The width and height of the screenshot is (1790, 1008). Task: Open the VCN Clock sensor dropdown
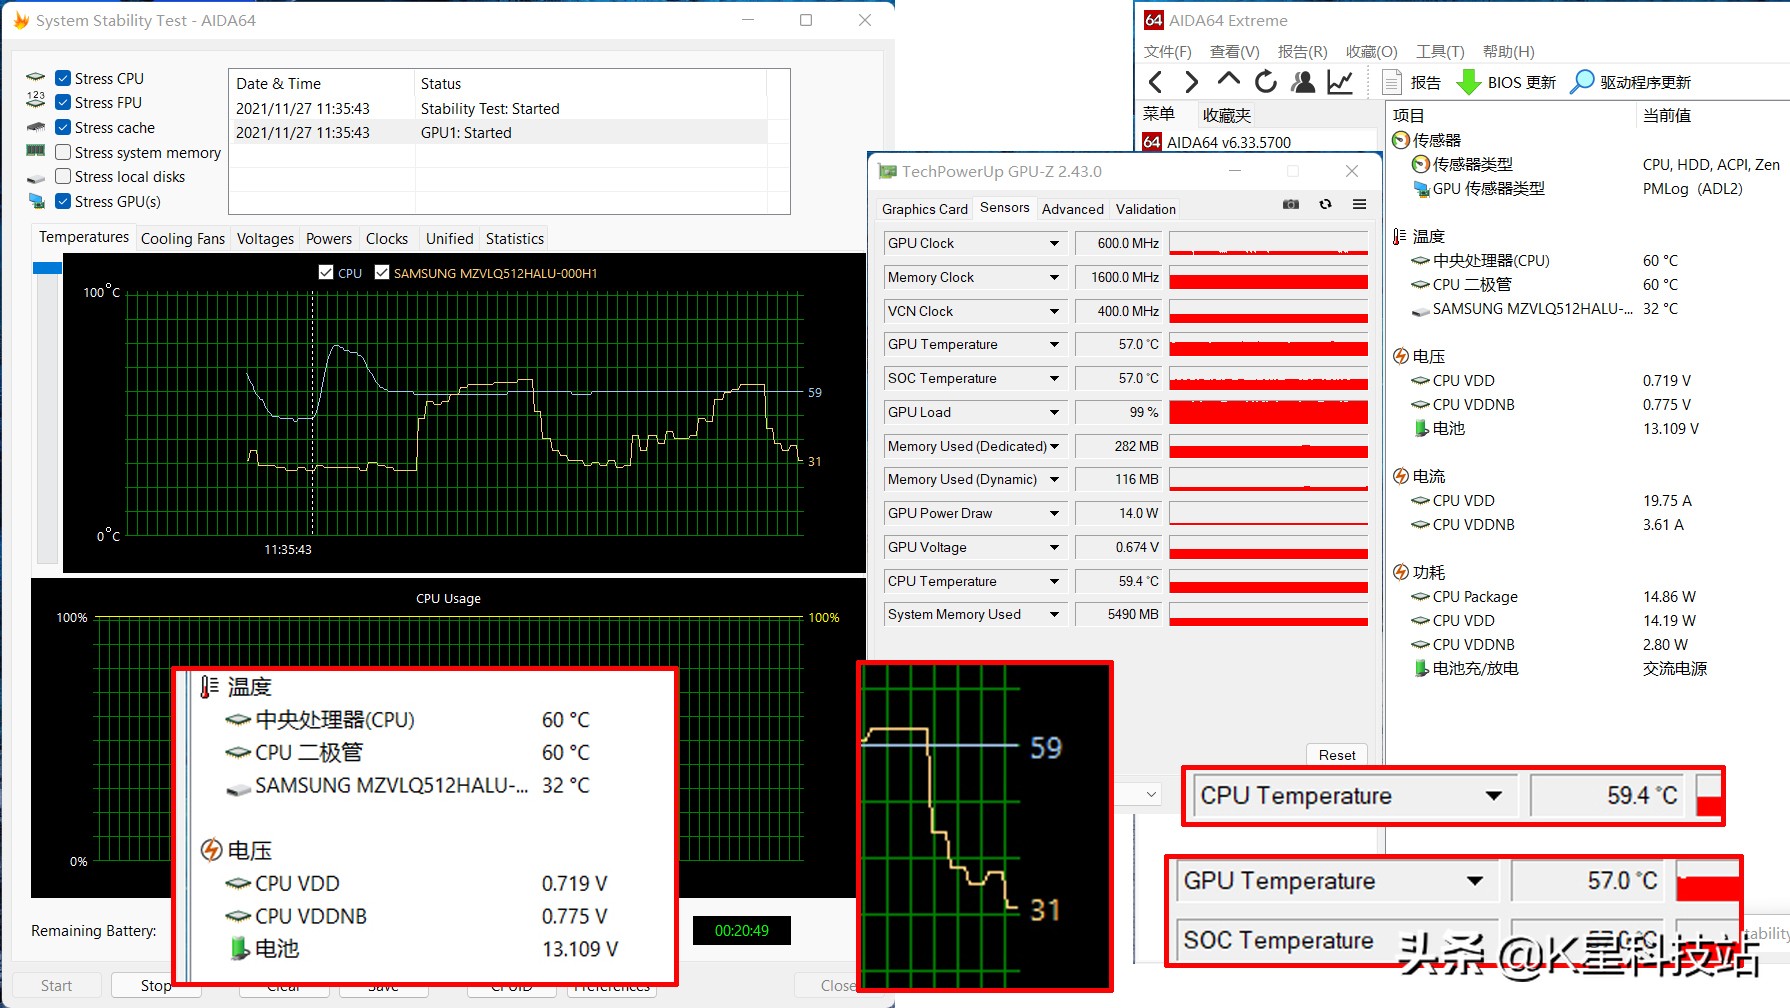point(1054,311)
